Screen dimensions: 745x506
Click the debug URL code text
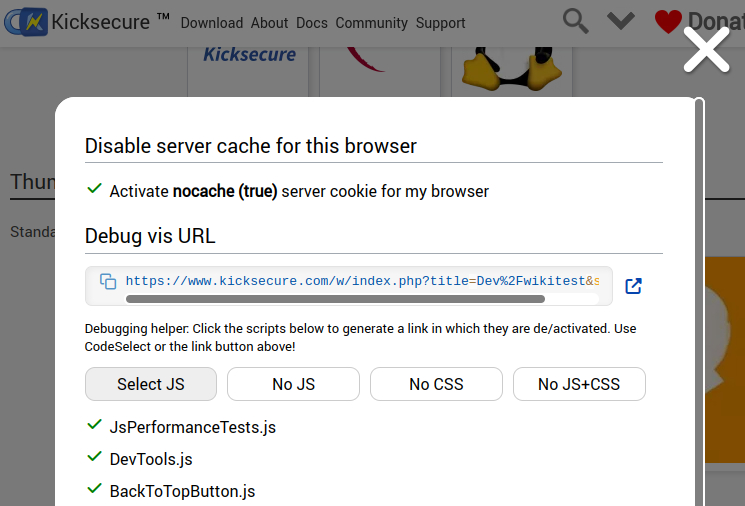click(362, 281)
